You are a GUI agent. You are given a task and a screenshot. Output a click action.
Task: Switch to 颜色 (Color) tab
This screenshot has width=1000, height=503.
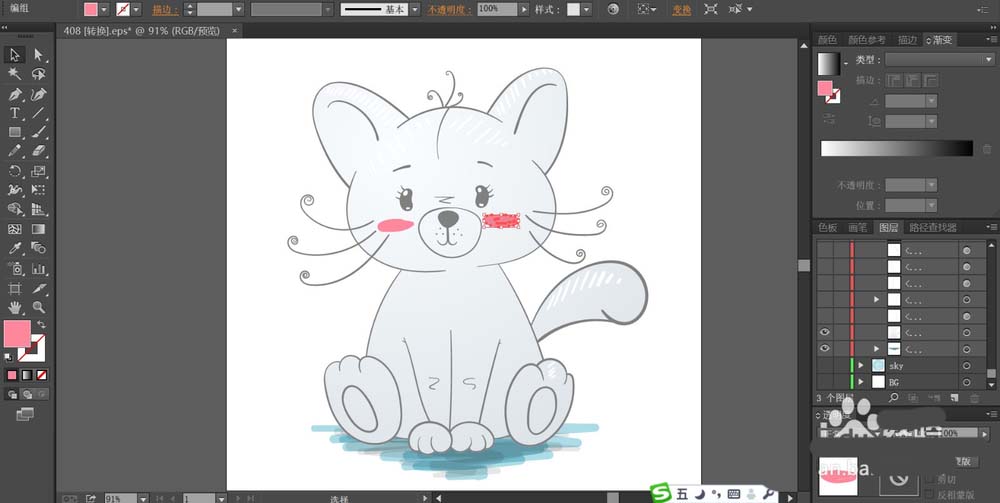[827, 40]
